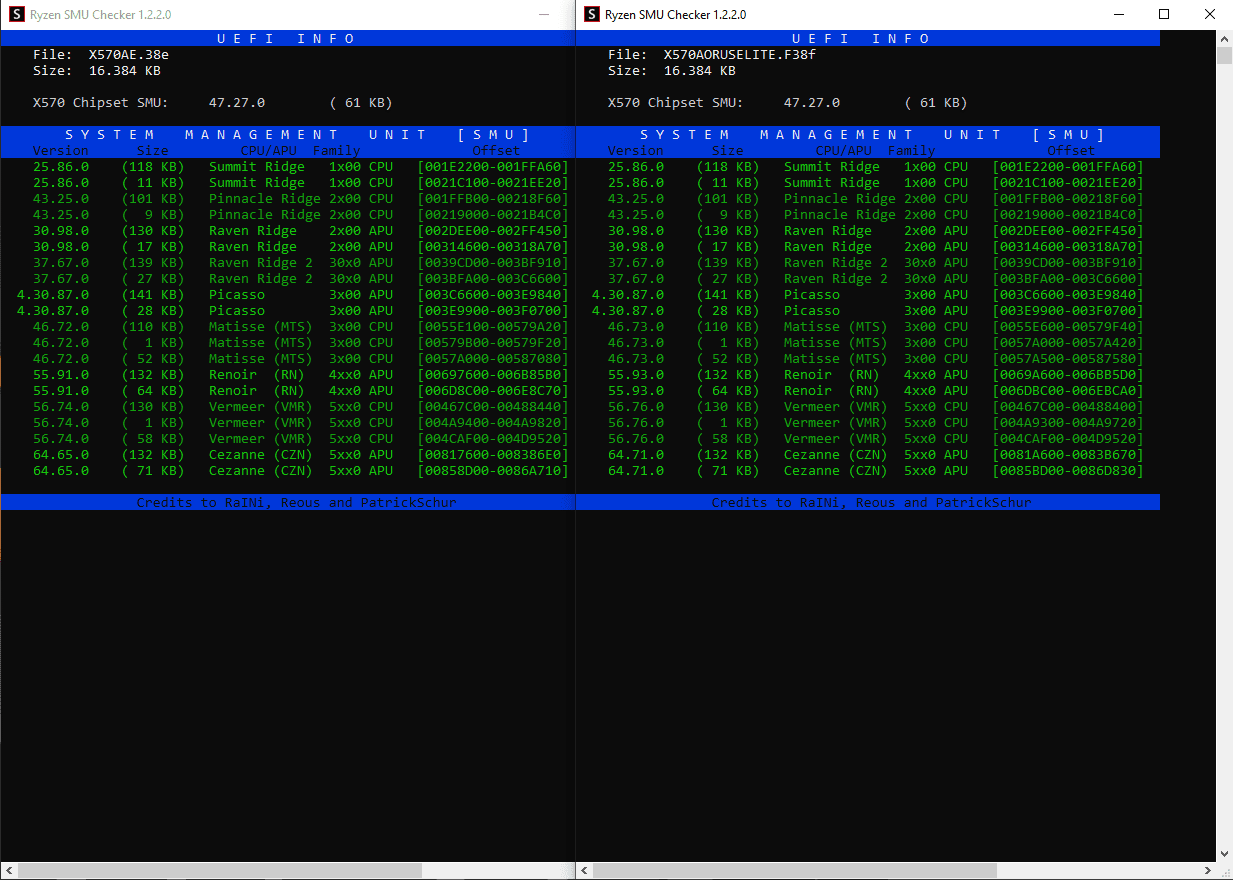This screenshot has height=880, width=1233.
Task: Click offset [0021C100-0021EE20] in the right window
Action: point(1068,183)
